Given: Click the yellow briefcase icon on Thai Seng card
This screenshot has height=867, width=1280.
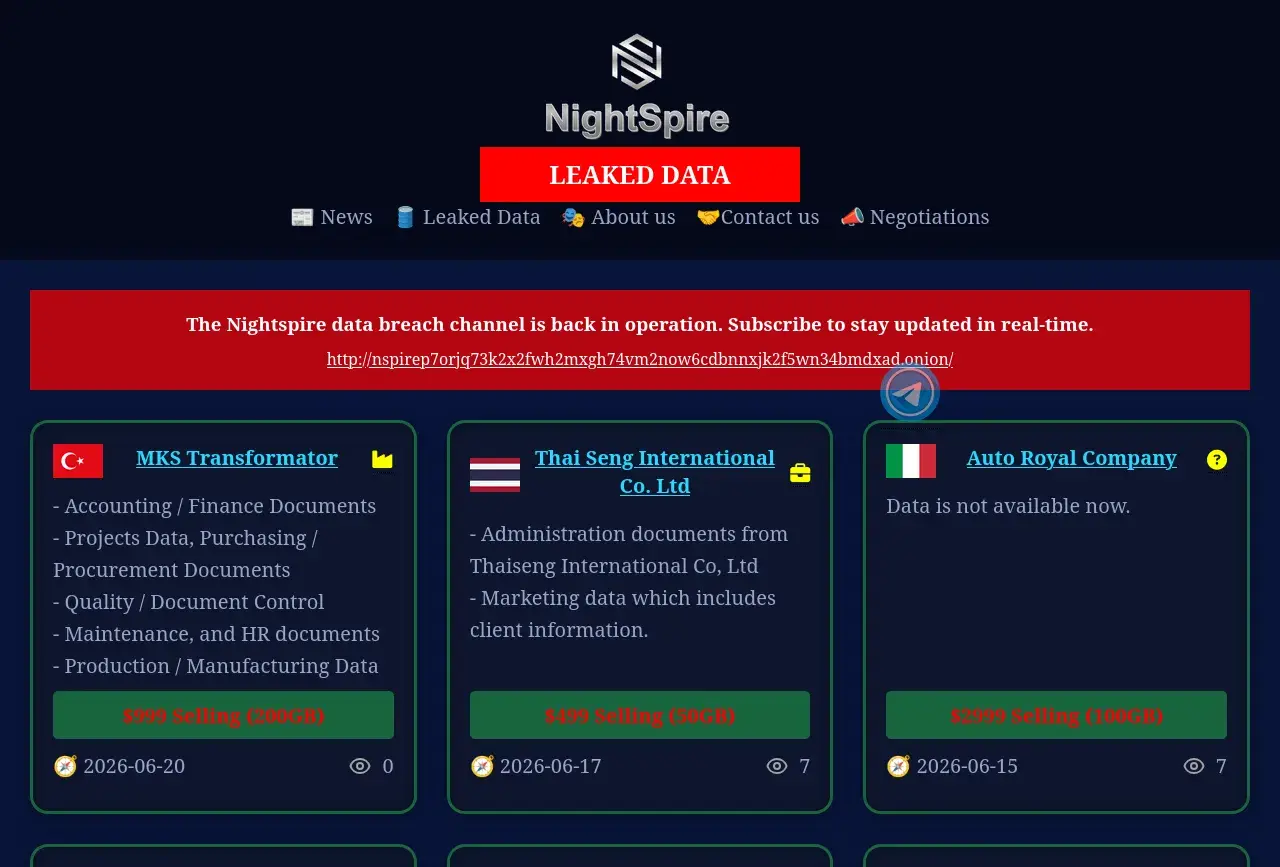Looking at the screenshot, I should tap(800, 473).
